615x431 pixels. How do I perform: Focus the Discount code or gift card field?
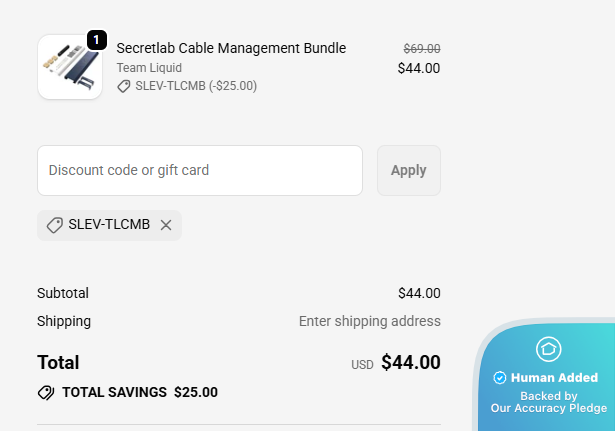pyautogui.click(x=200, y=170)
